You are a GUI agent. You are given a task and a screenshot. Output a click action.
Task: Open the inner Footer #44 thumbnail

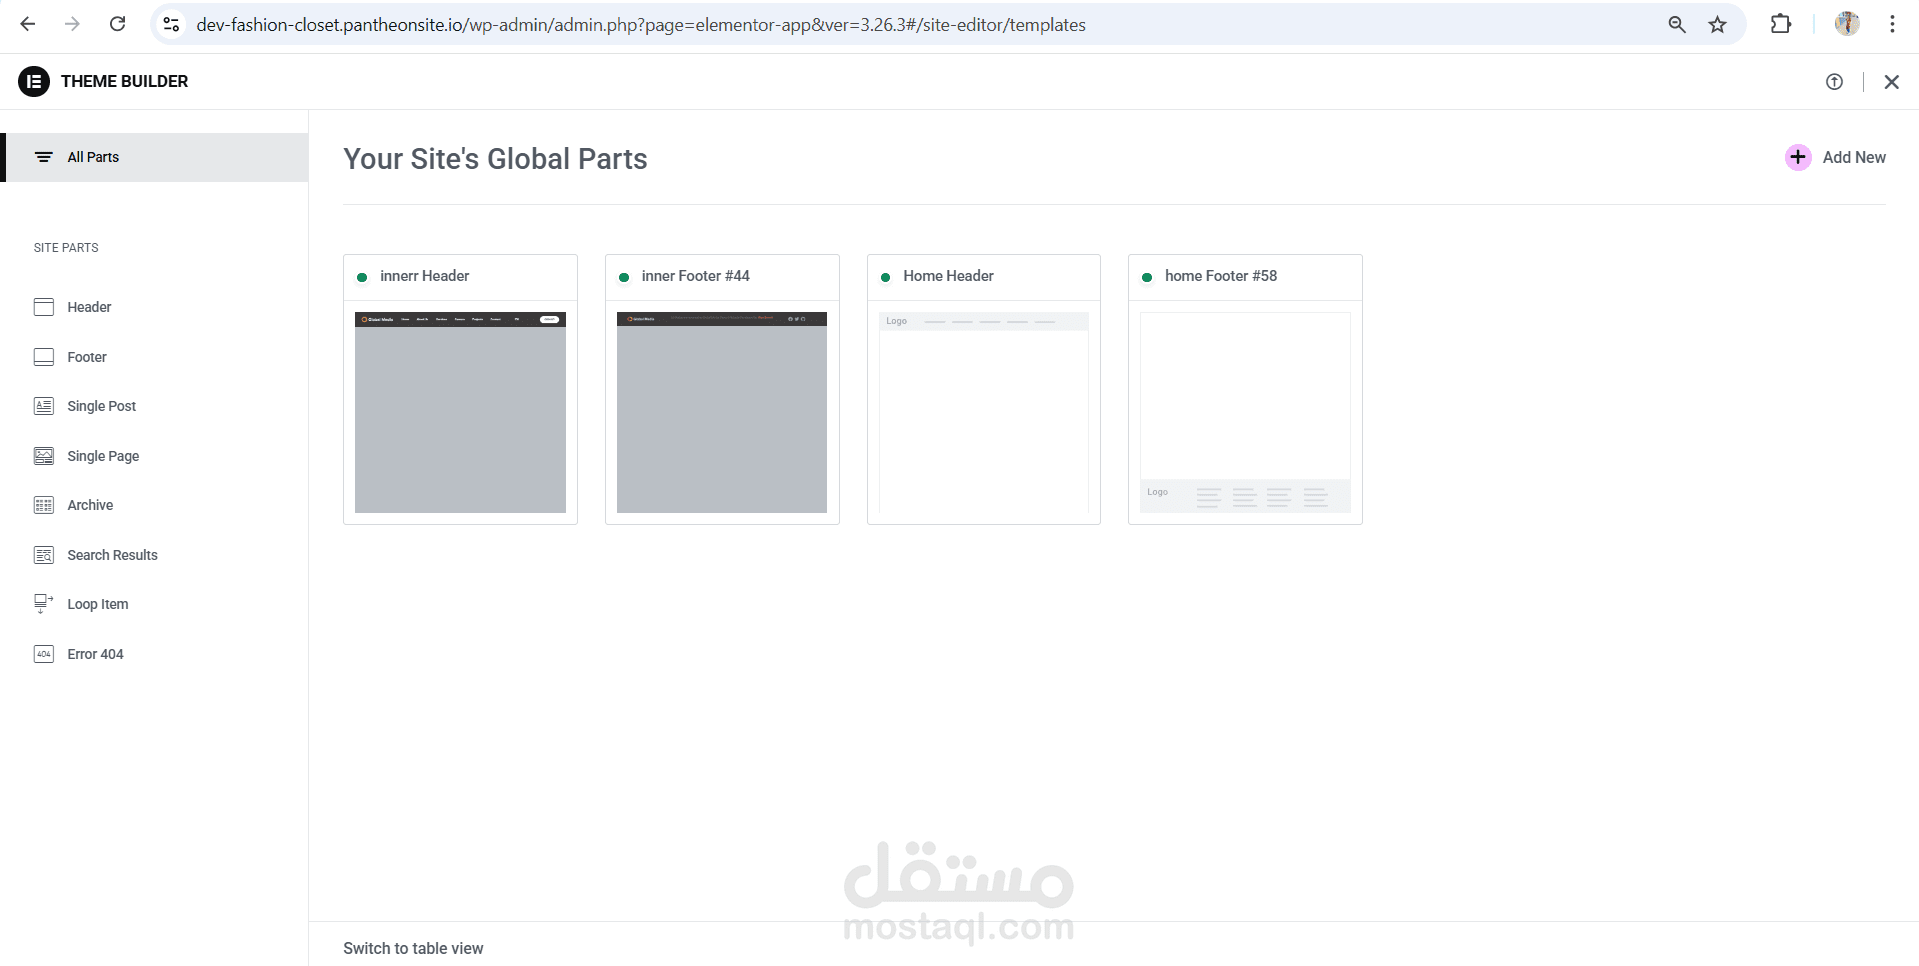(722, 412)
